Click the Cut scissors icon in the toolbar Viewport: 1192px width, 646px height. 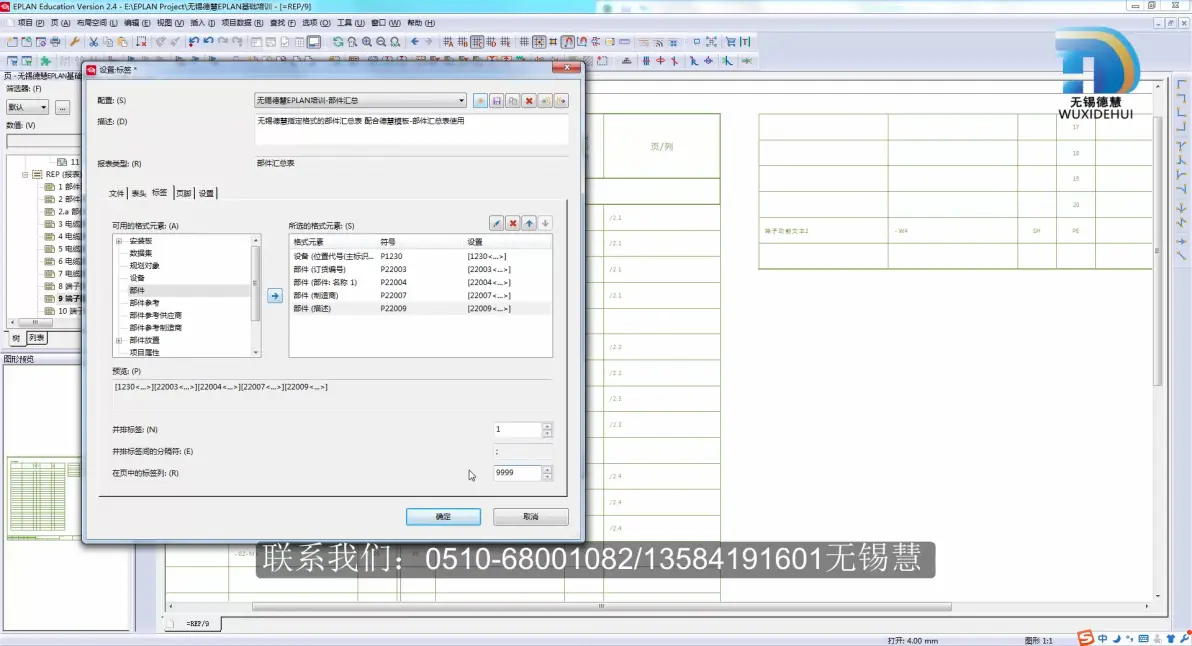click(x=94, y=42)
